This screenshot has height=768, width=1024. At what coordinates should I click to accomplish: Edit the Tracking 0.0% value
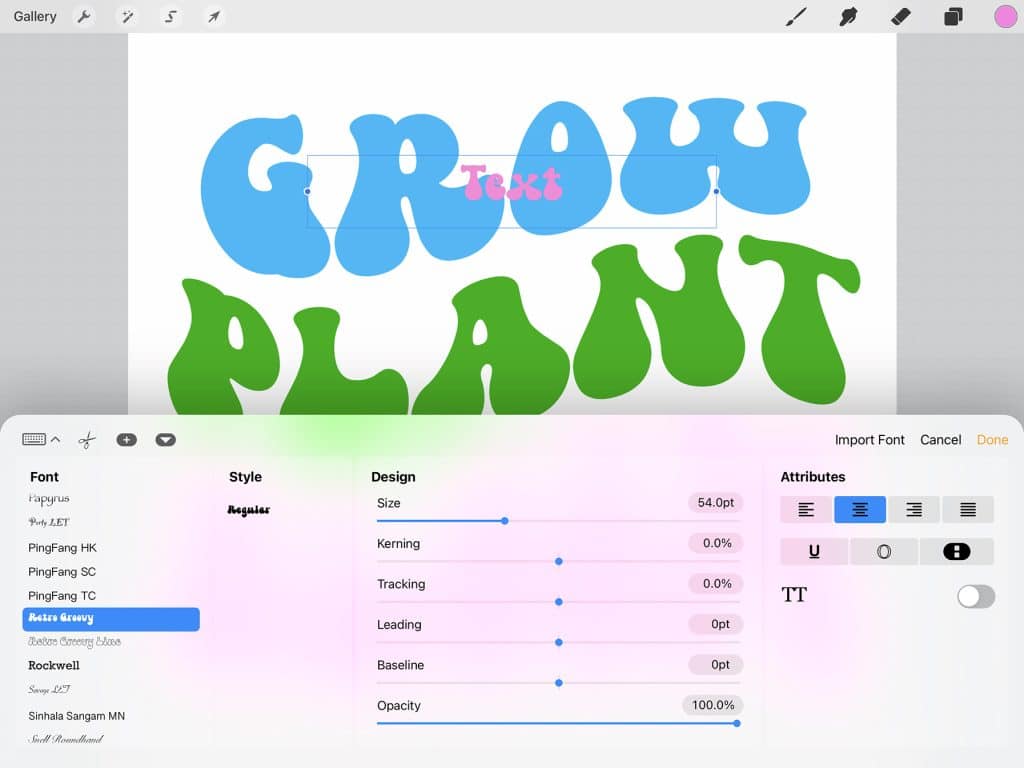pyautogui.click(x=715, y=584)
